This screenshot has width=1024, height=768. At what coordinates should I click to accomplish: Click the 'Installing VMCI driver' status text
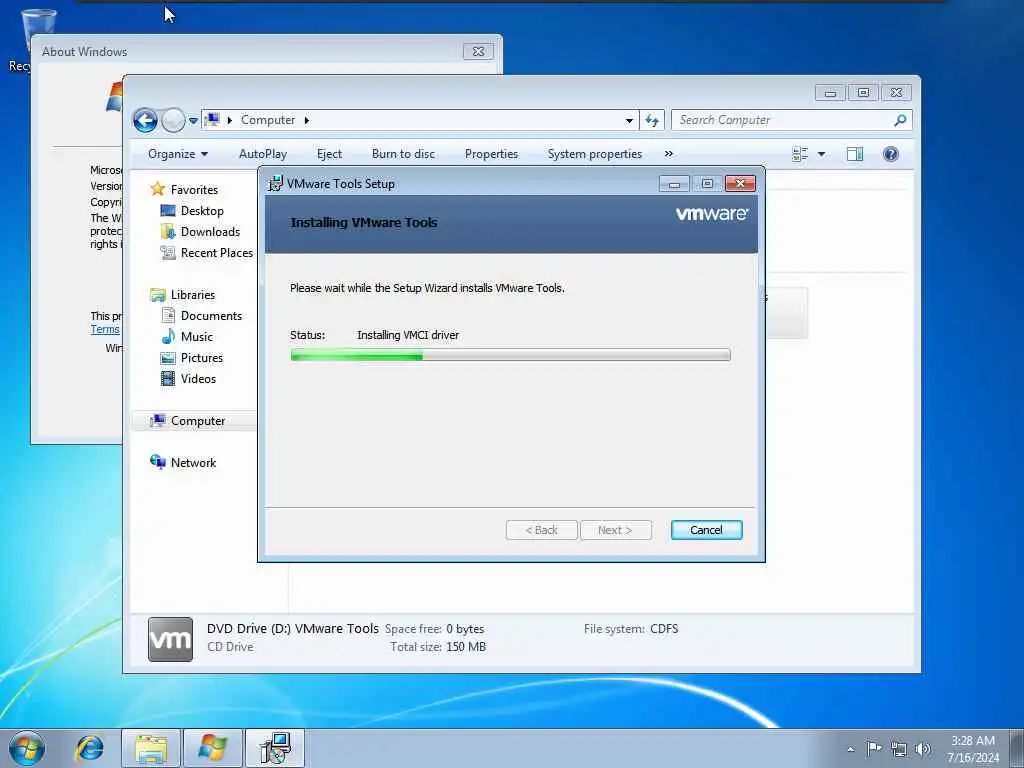click(408, 335)
